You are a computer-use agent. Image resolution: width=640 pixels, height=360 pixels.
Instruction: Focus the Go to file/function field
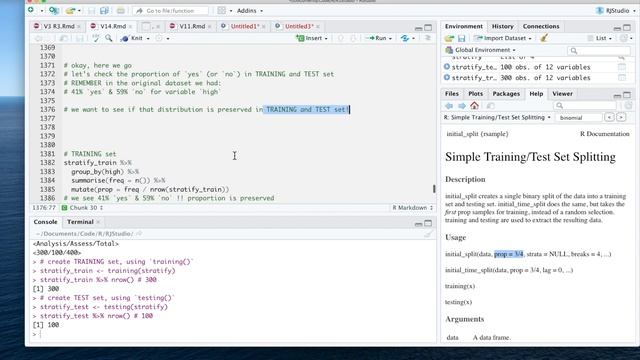[x=171, y=11]
